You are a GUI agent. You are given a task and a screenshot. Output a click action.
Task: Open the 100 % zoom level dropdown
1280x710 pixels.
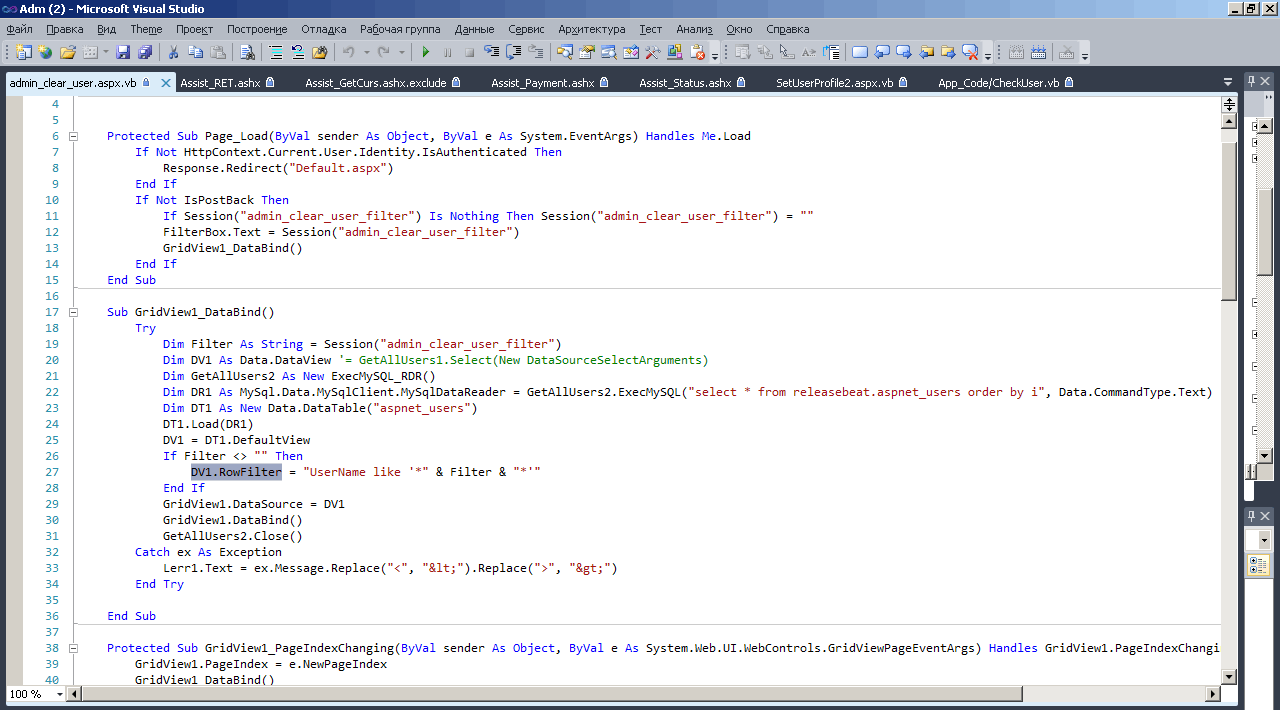click(x=60, y=694)
